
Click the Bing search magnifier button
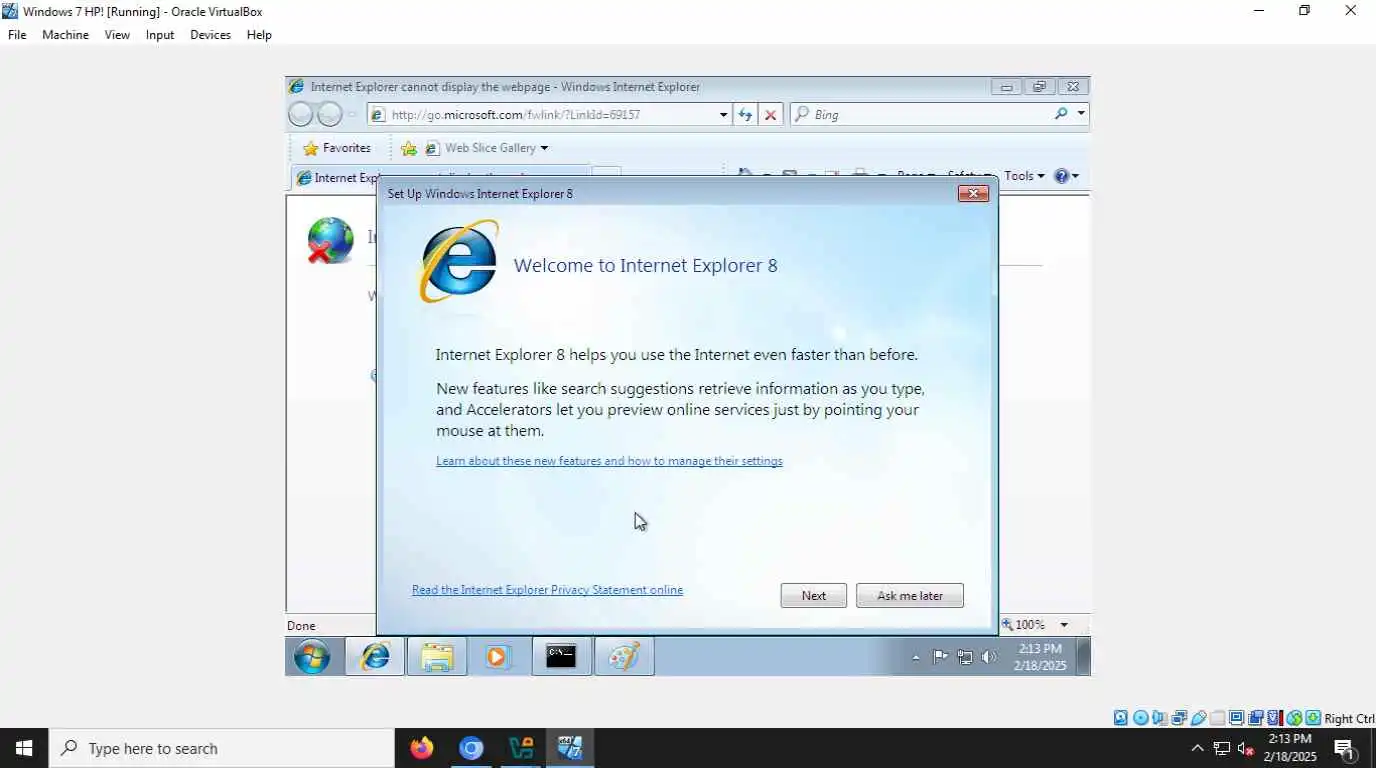coord(1061,114)
